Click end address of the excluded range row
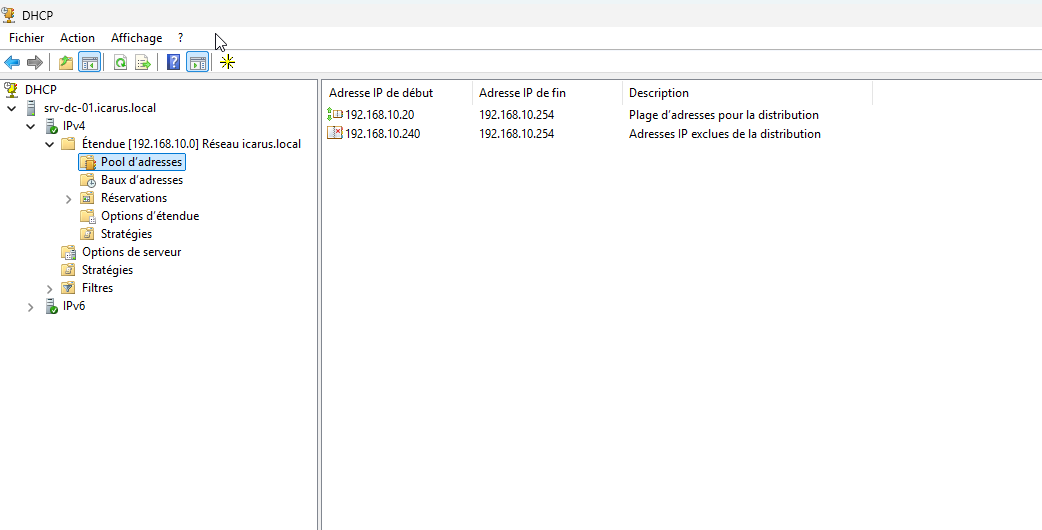 516,133
